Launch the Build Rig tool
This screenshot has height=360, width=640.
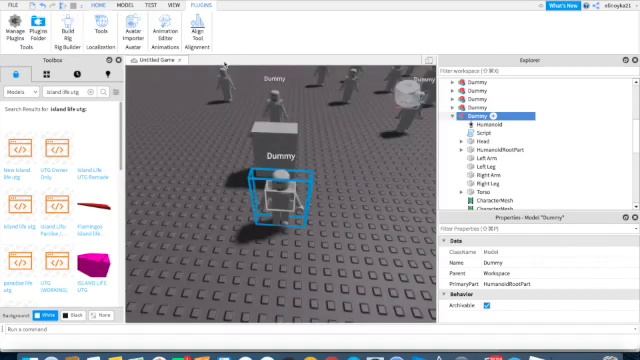(68, 27)
